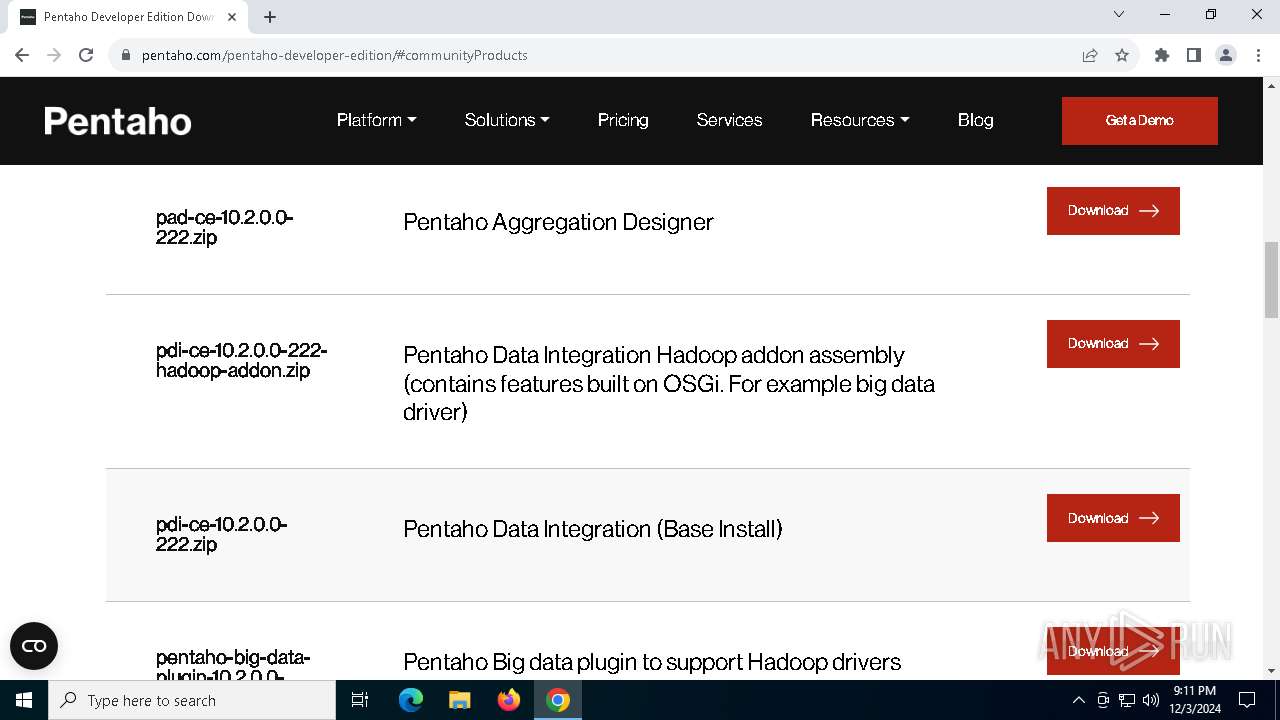The height and width of the screenshot is (720, 1280).
Task: Download Pentaho Aggregation Designer zip
Action: click(x=1113, y=211)
